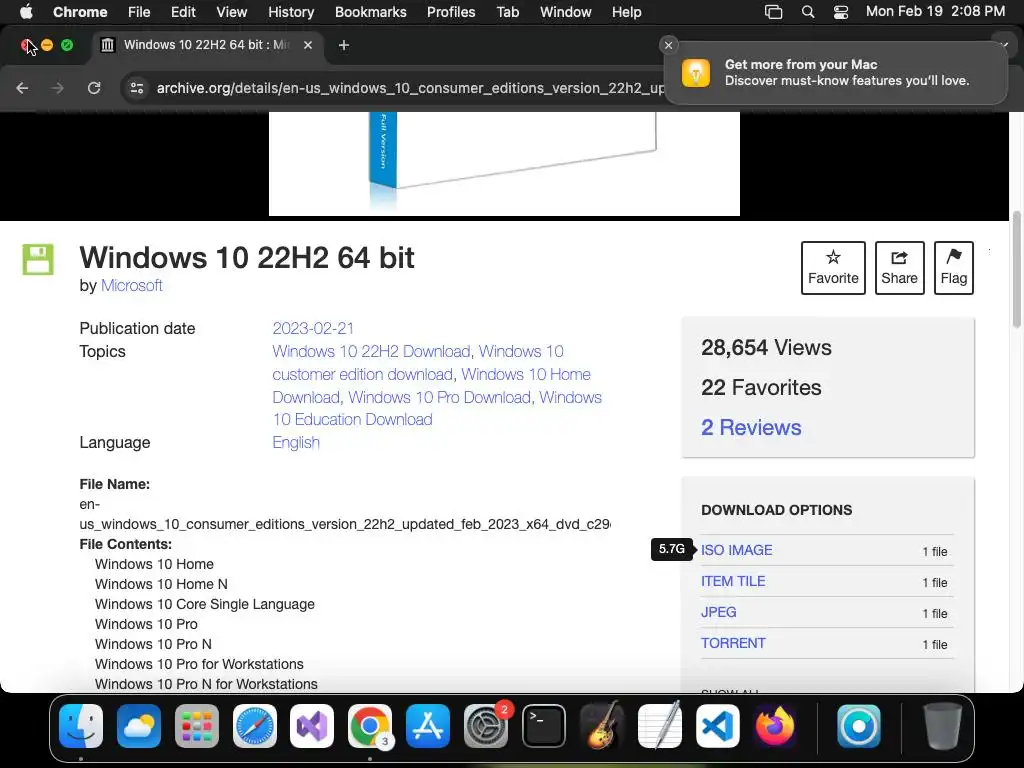Click the lightbulb Tips notification icon
Screen dimensions: 1024x768
(696, 72)
